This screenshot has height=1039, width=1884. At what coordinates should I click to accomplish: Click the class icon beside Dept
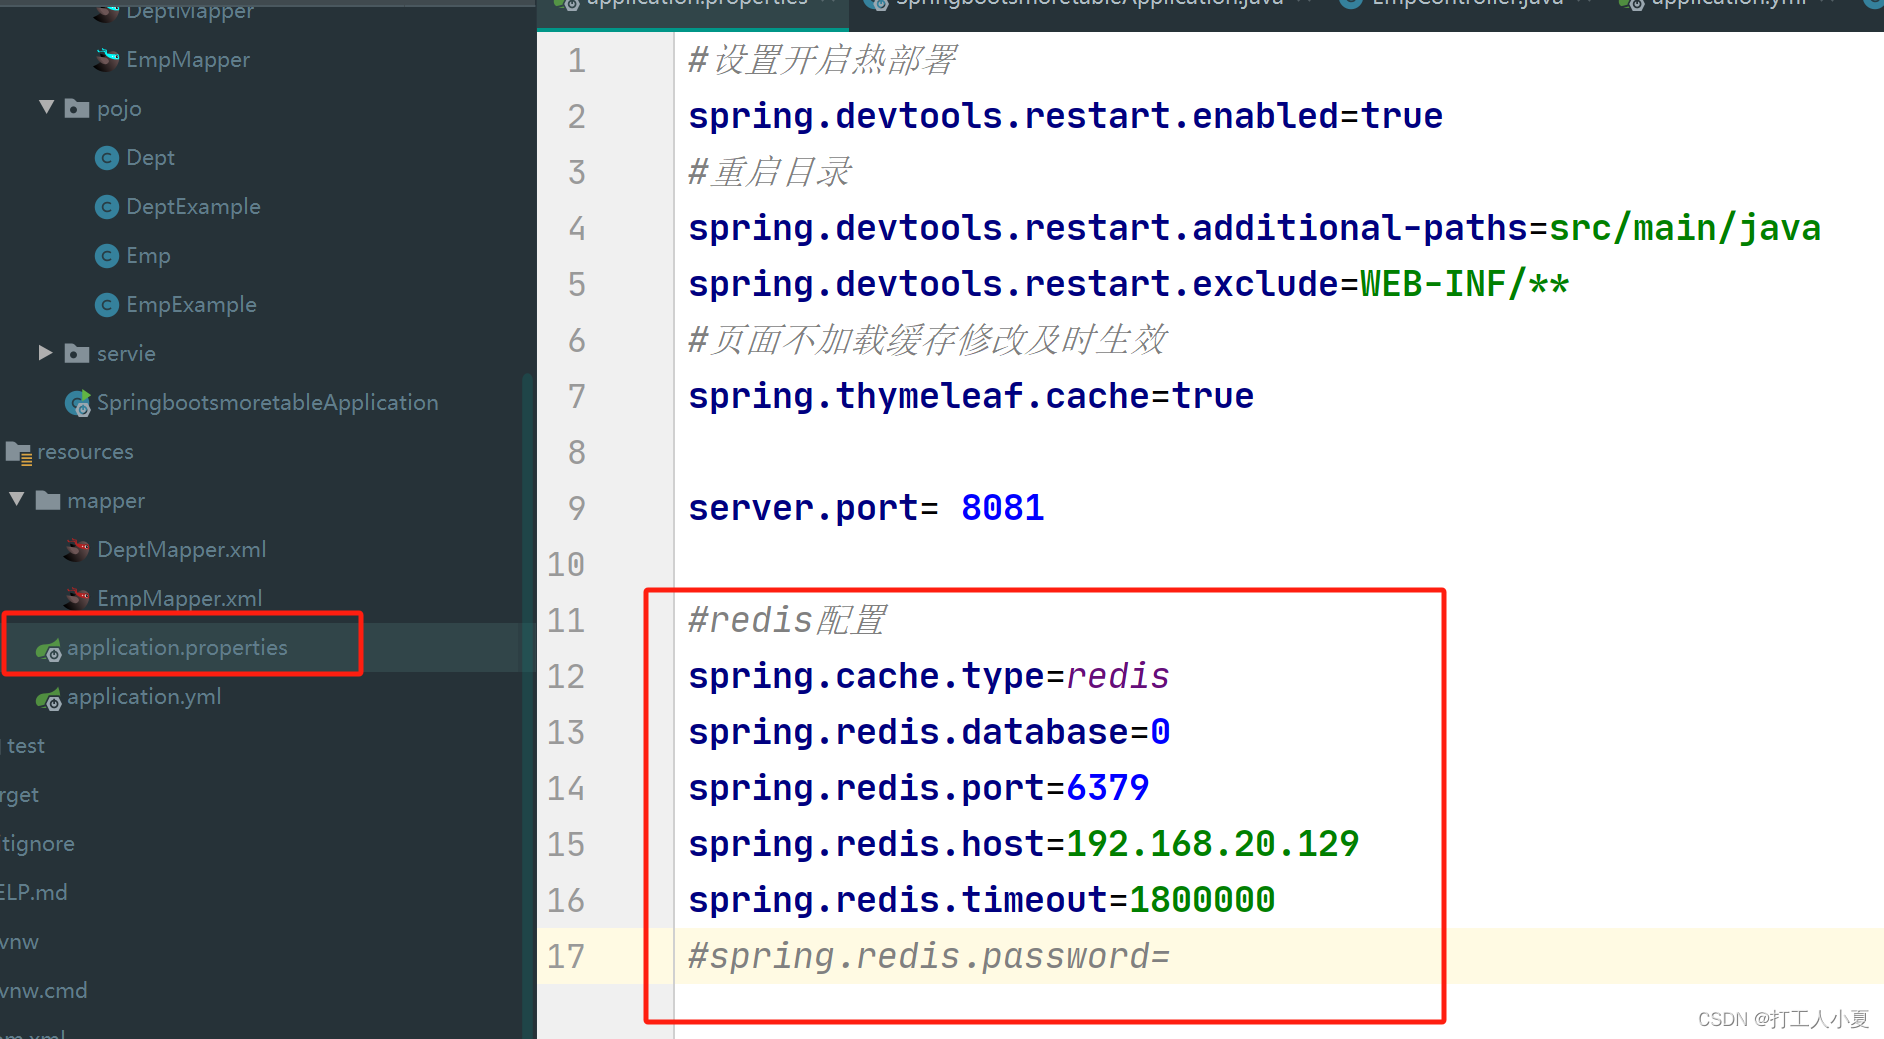[x=106, y=157]
